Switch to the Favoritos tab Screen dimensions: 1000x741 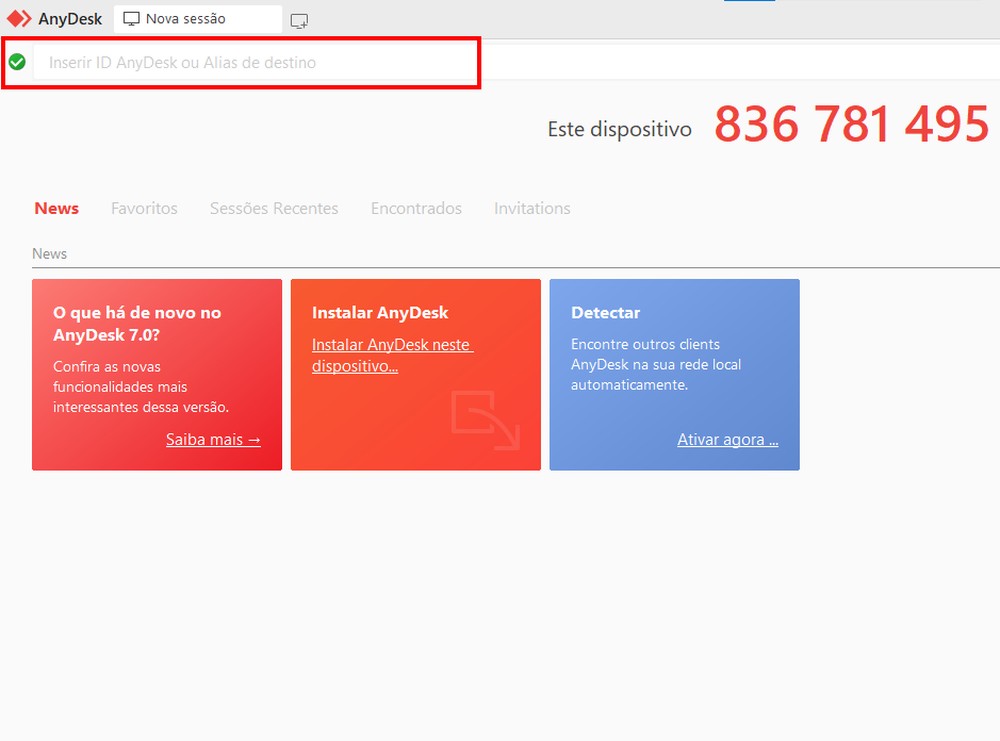(143, 208)
